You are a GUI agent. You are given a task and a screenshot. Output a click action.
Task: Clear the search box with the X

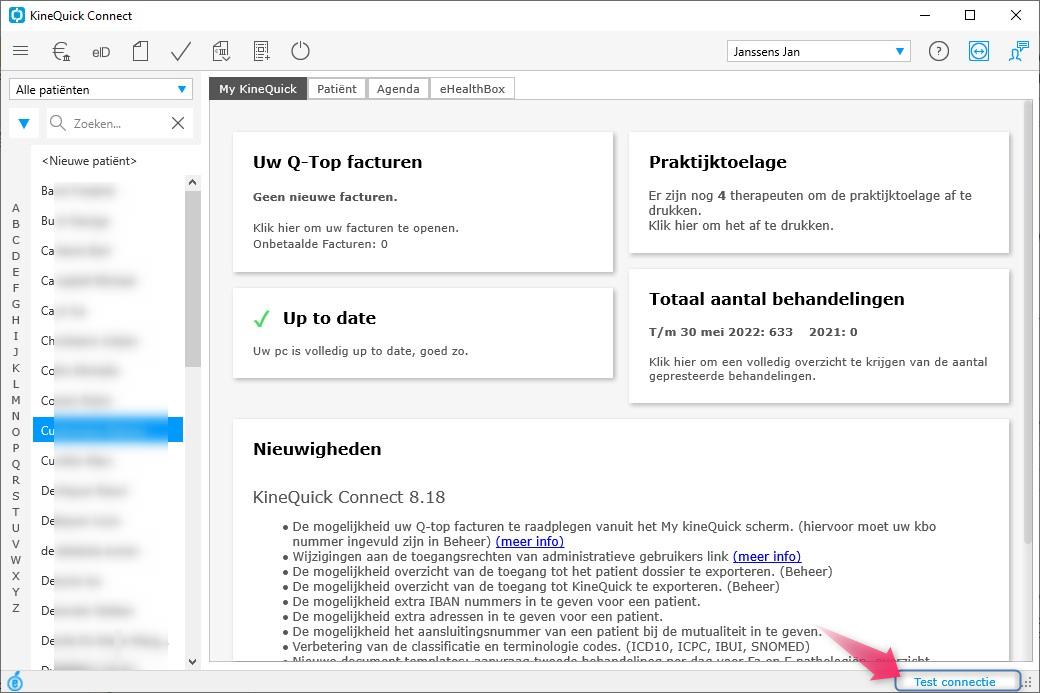point(178,123)
